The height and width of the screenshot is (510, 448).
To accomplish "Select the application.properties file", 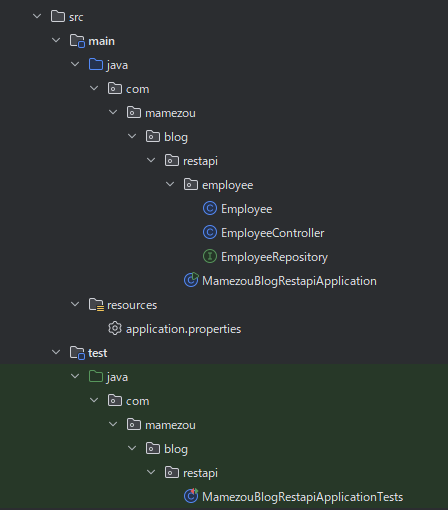I will (183, 329).
